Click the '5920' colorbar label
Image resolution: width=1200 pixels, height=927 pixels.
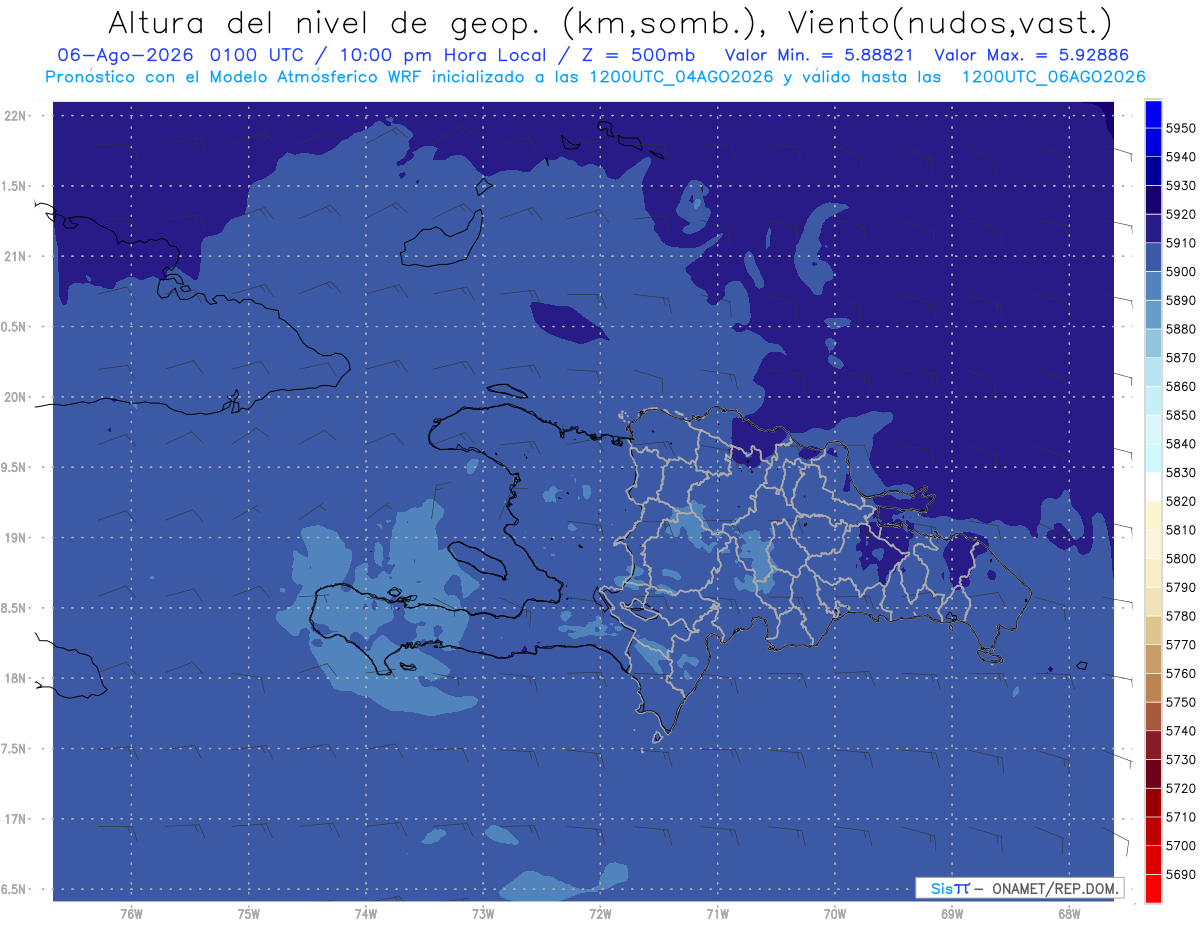pos(1180,214)
